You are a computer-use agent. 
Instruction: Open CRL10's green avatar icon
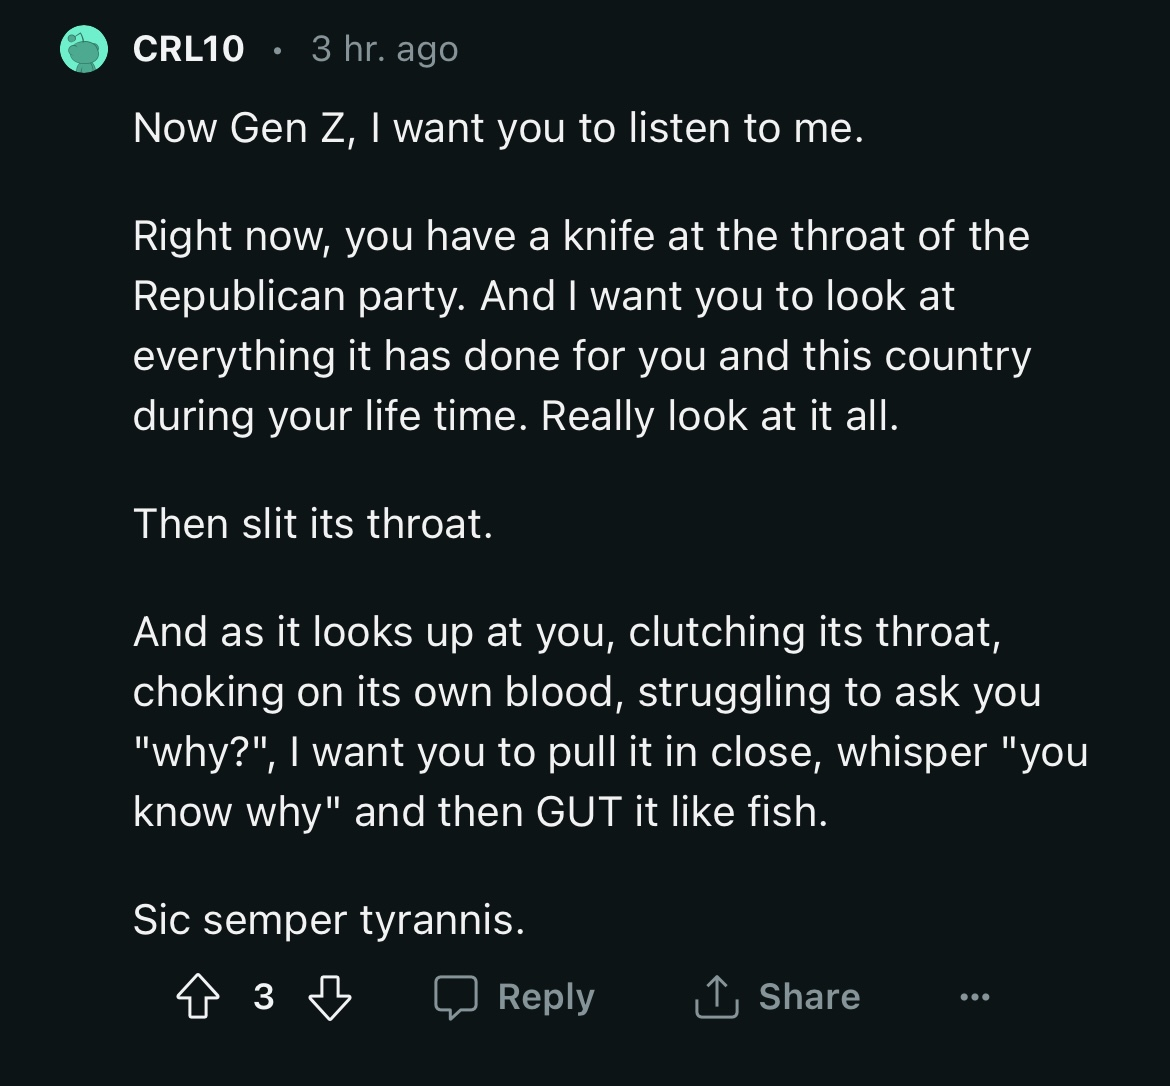coord(84,50)
